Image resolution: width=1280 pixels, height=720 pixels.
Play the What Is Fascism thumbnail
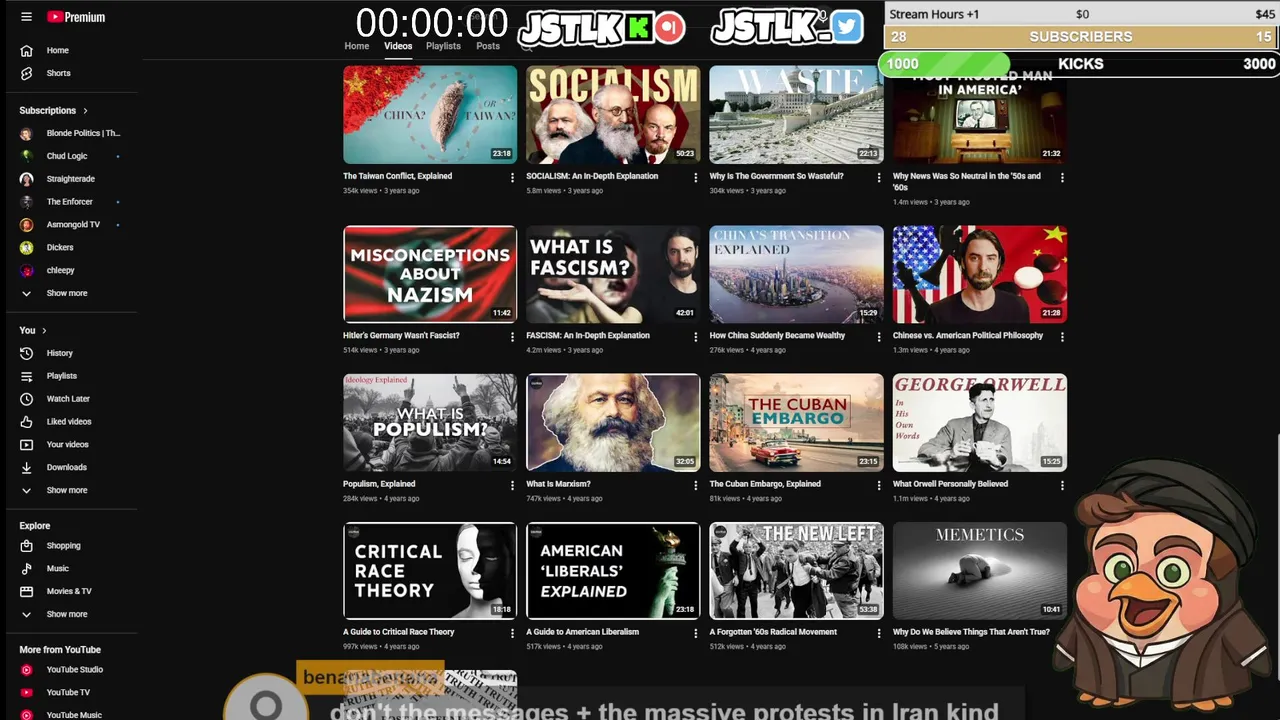tap(613, 274)
